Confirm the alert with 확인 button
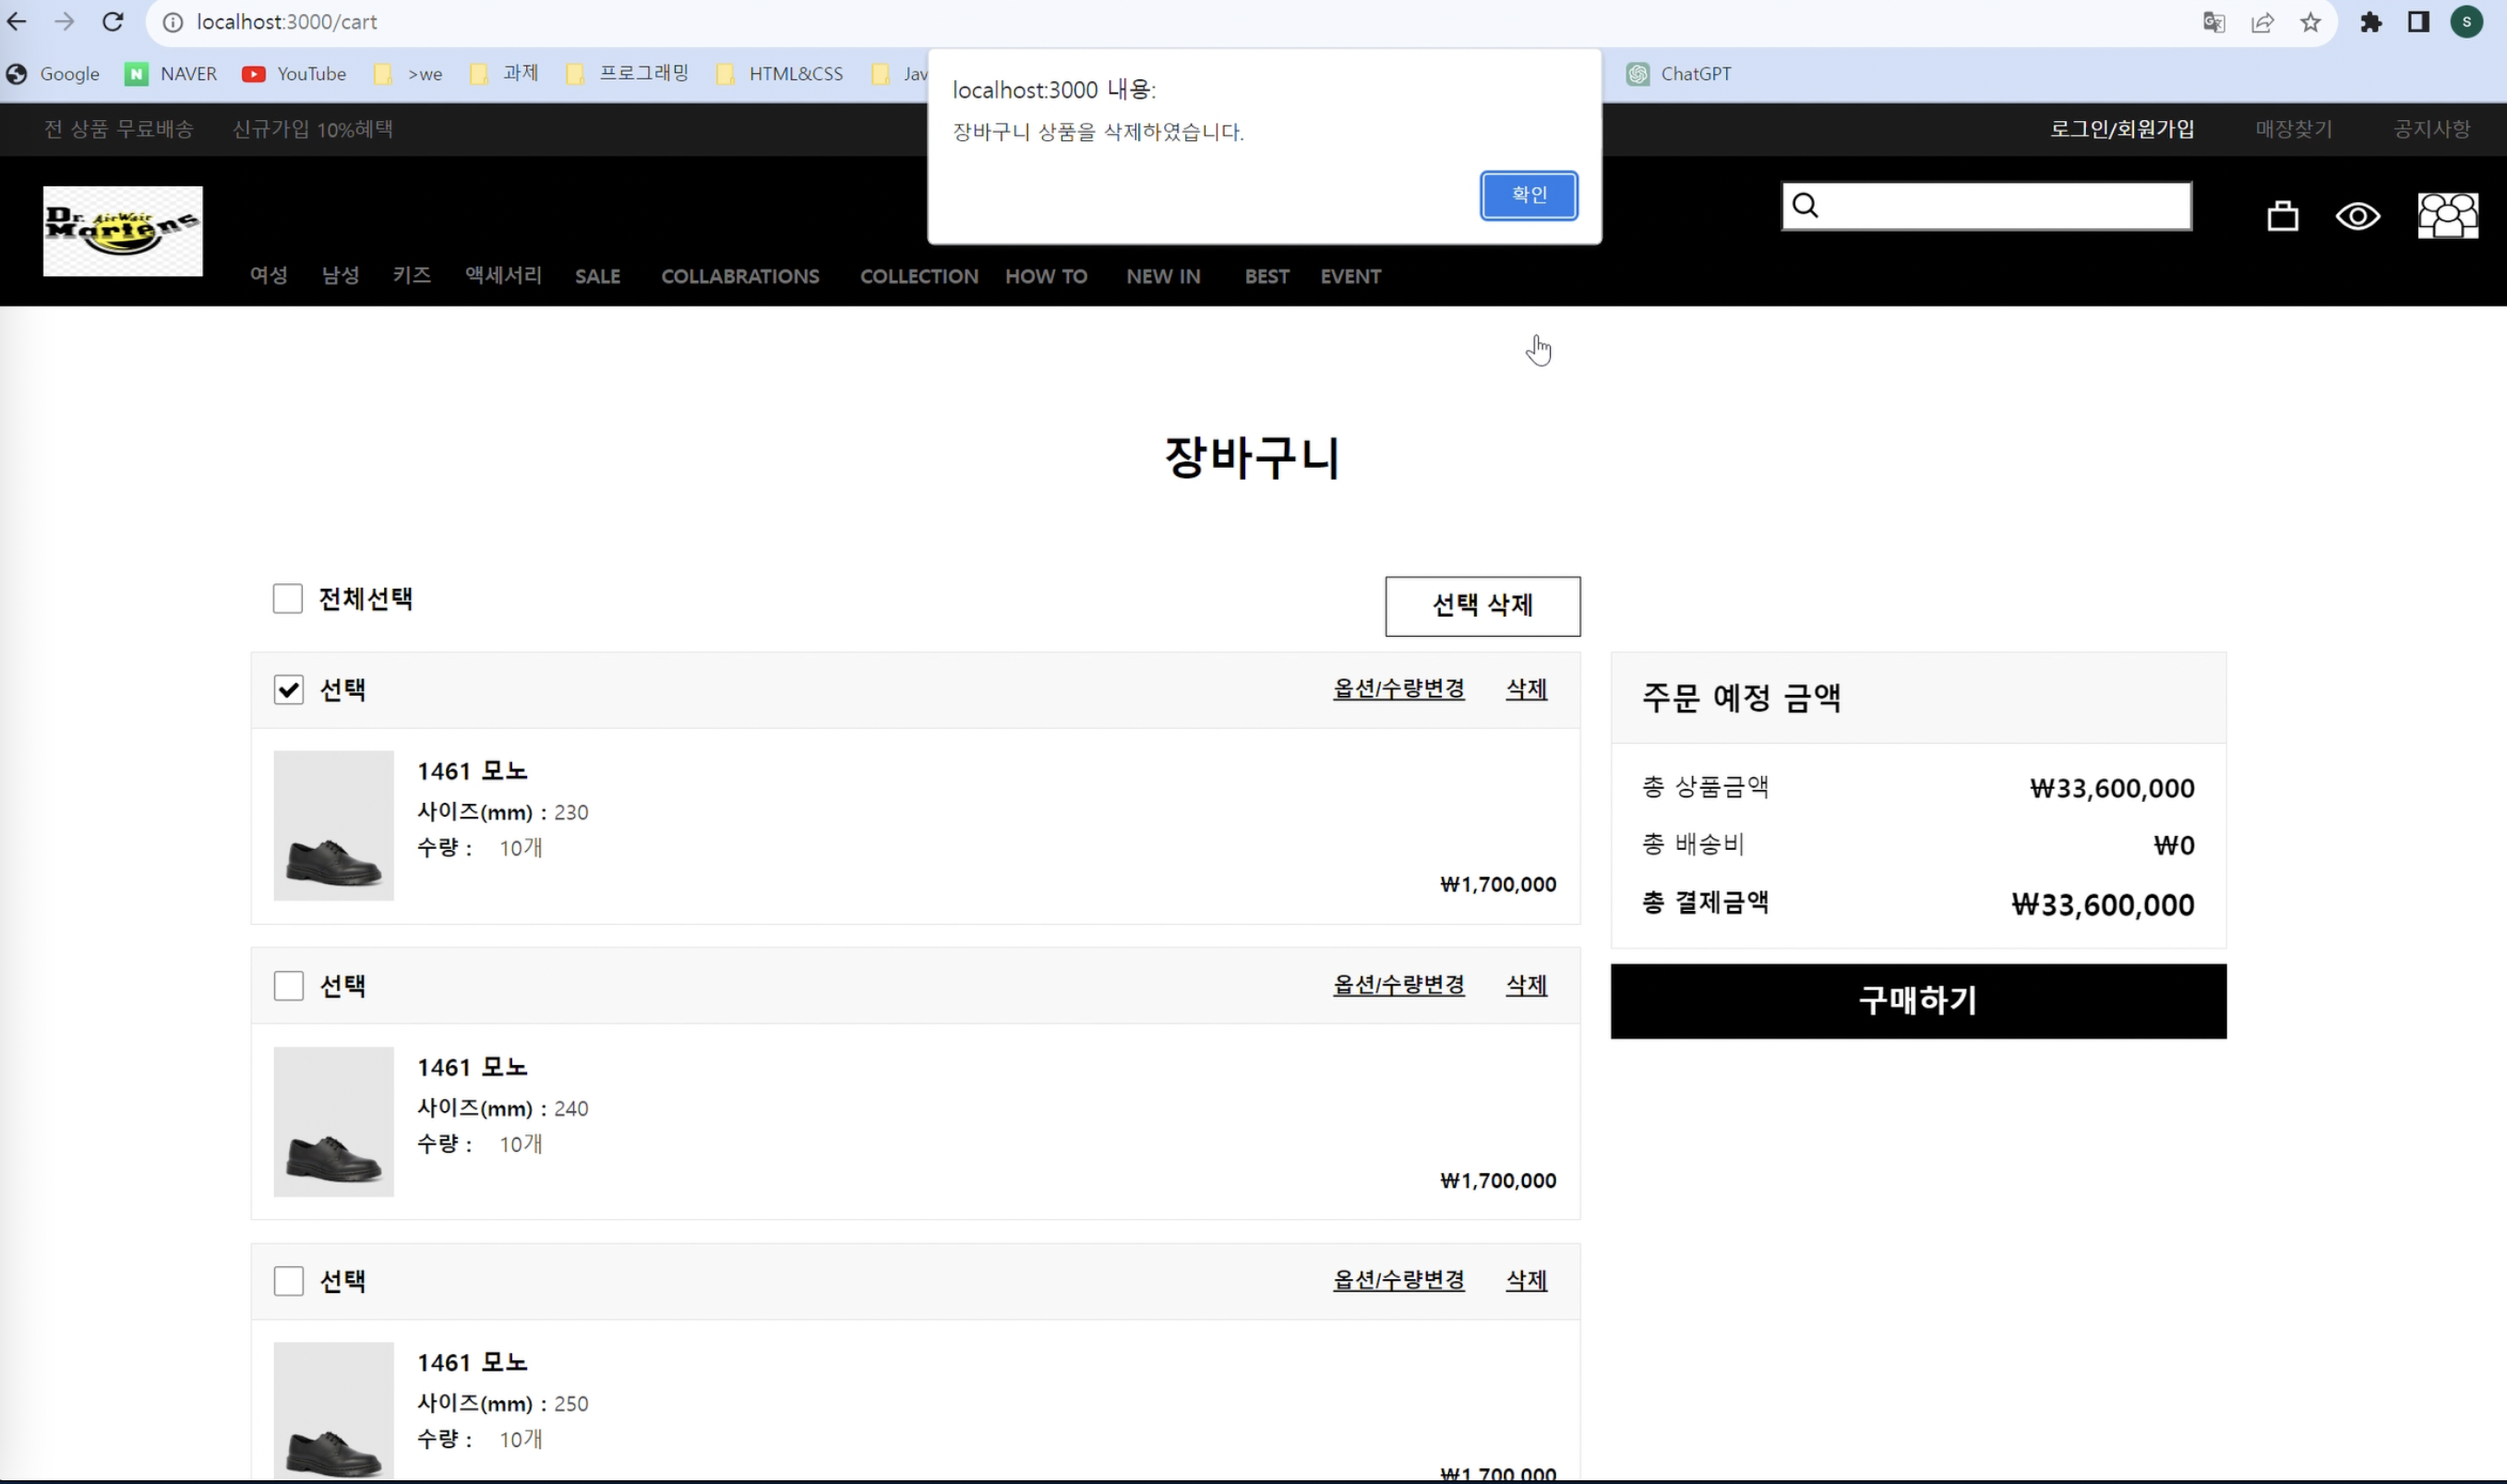 click(x=1528, y=195)
